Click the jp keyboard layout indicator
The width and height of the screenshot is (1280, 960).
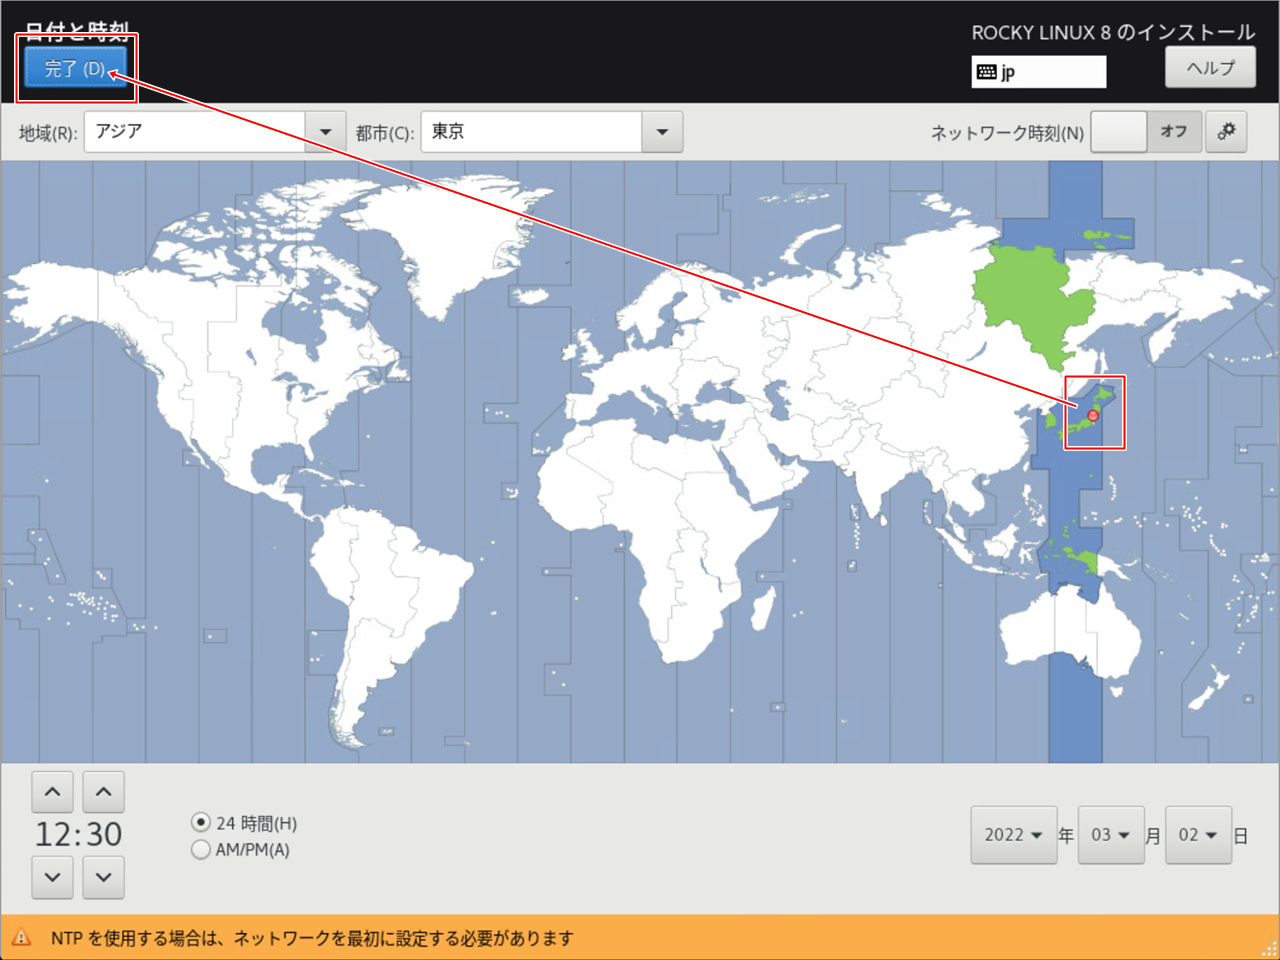(x=1038, y=72)
